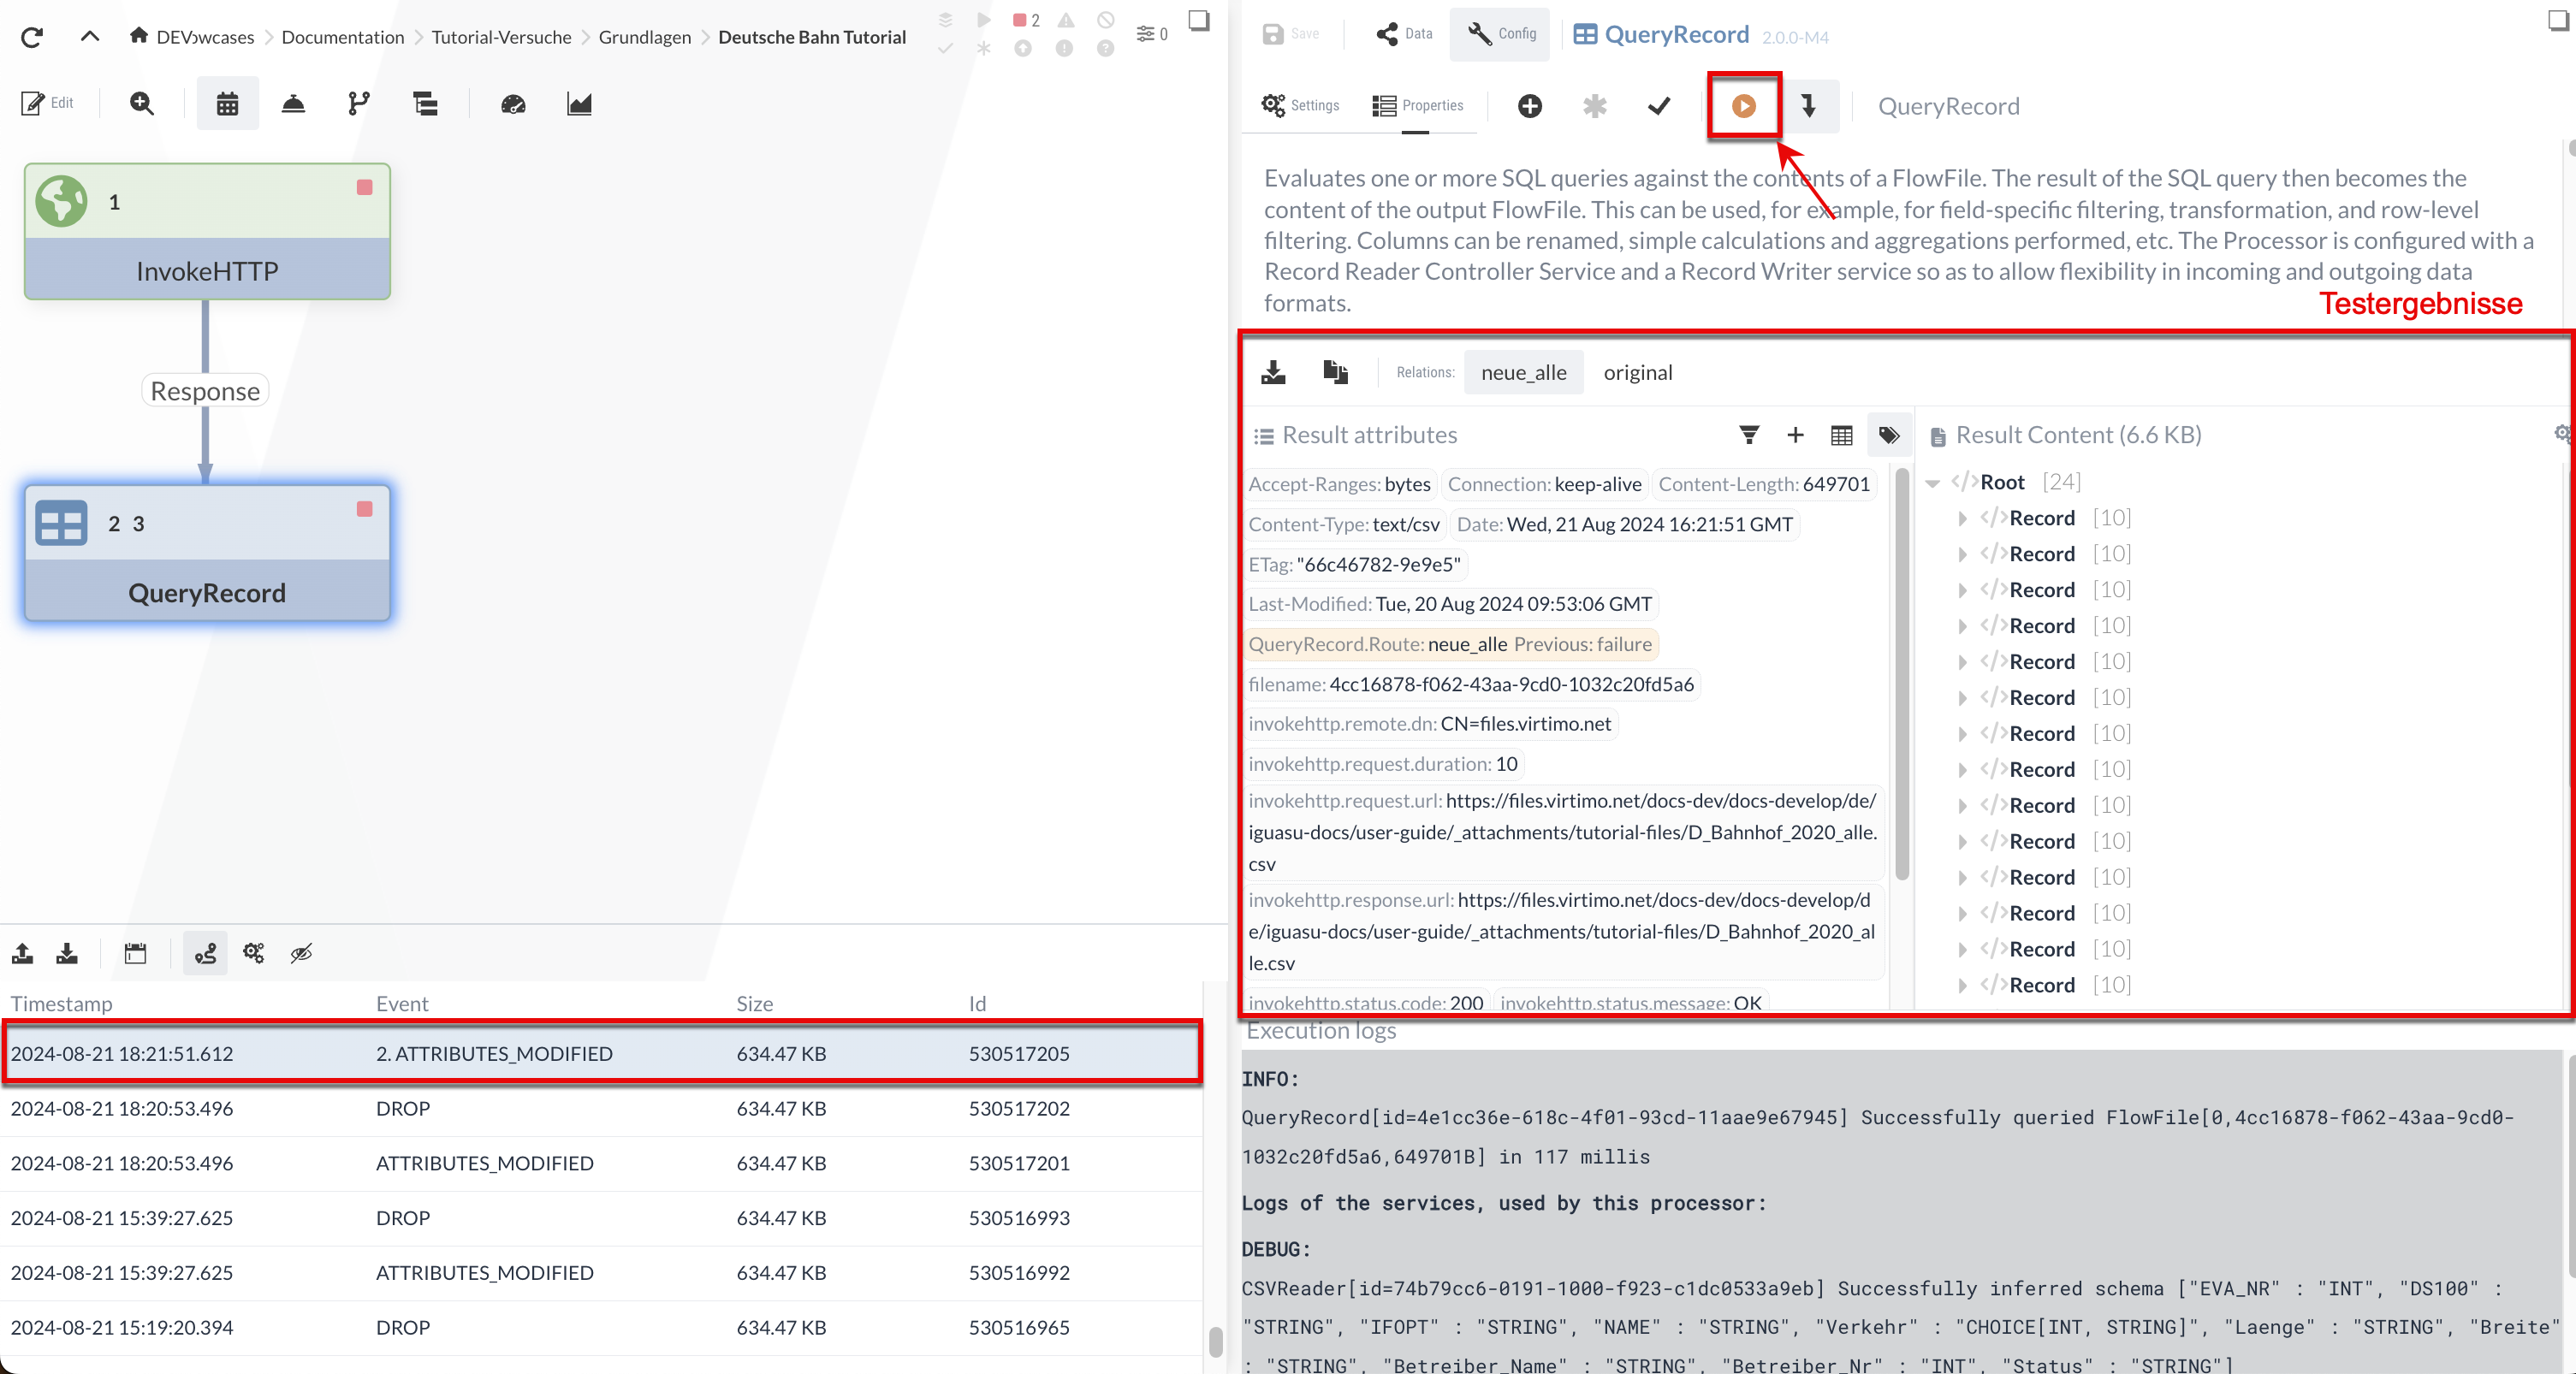Open the Grundlagen breadcrumb entry

click(x=644, y=36)
